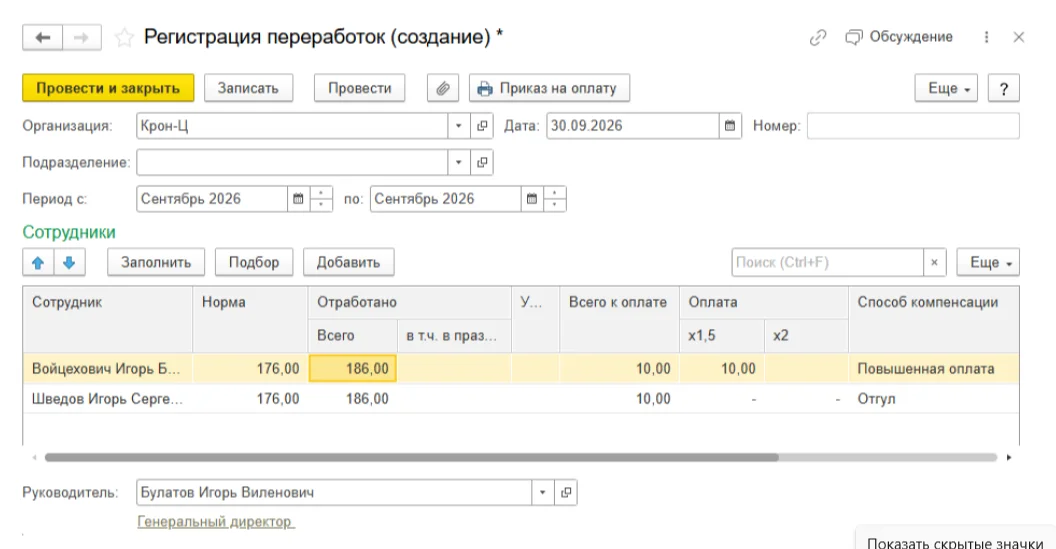This screenshot has width=1056, height=549.
Task: Click the highlighted 186,00 worked hours cell
Action: click(353, 368)
